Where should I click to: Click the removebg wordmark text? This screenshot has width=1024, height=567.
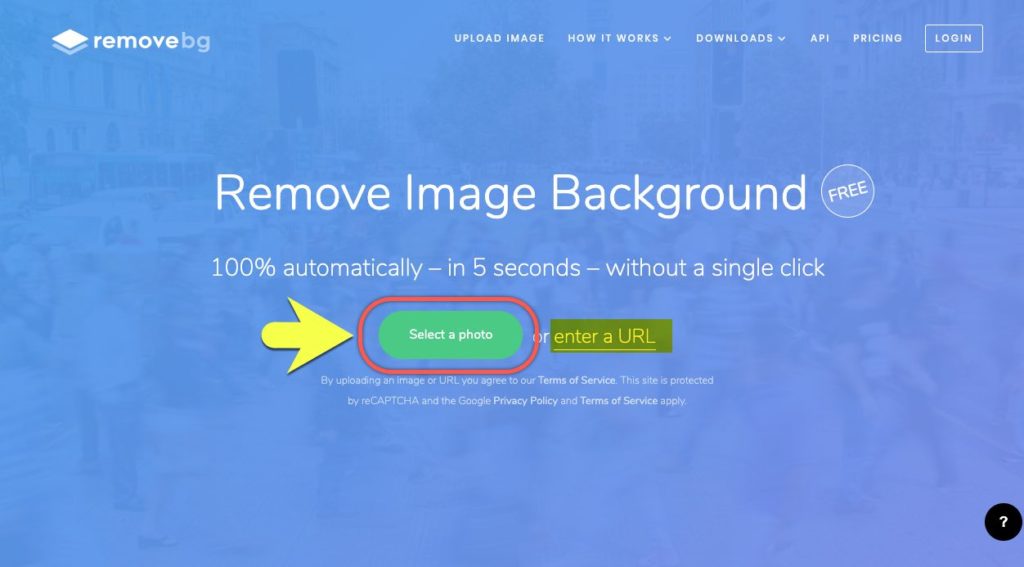pos(152,41)
